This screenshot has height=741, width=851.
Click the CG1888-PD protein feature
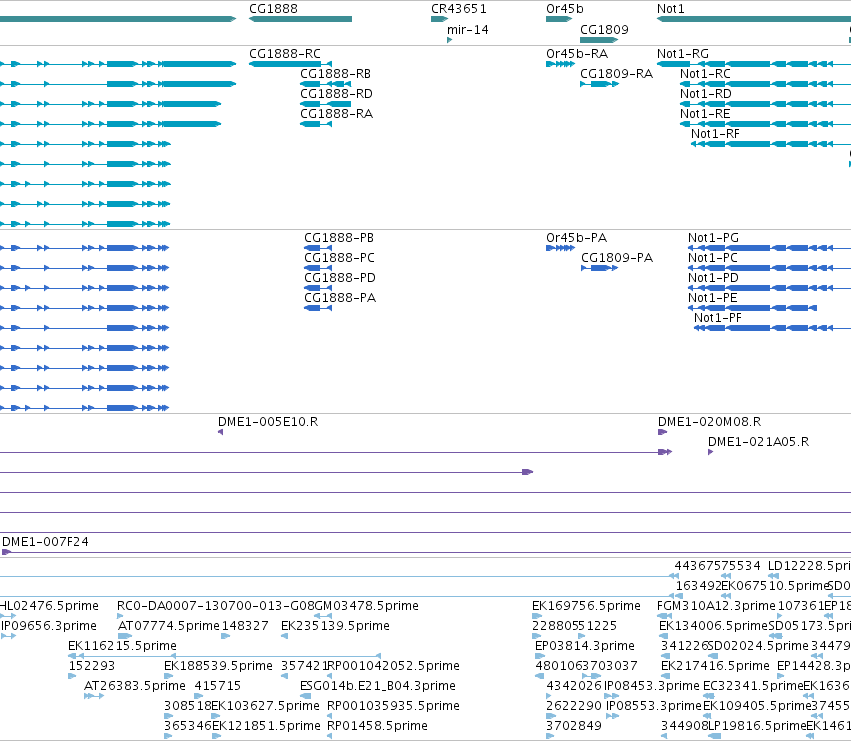click(x=318, y=288)
